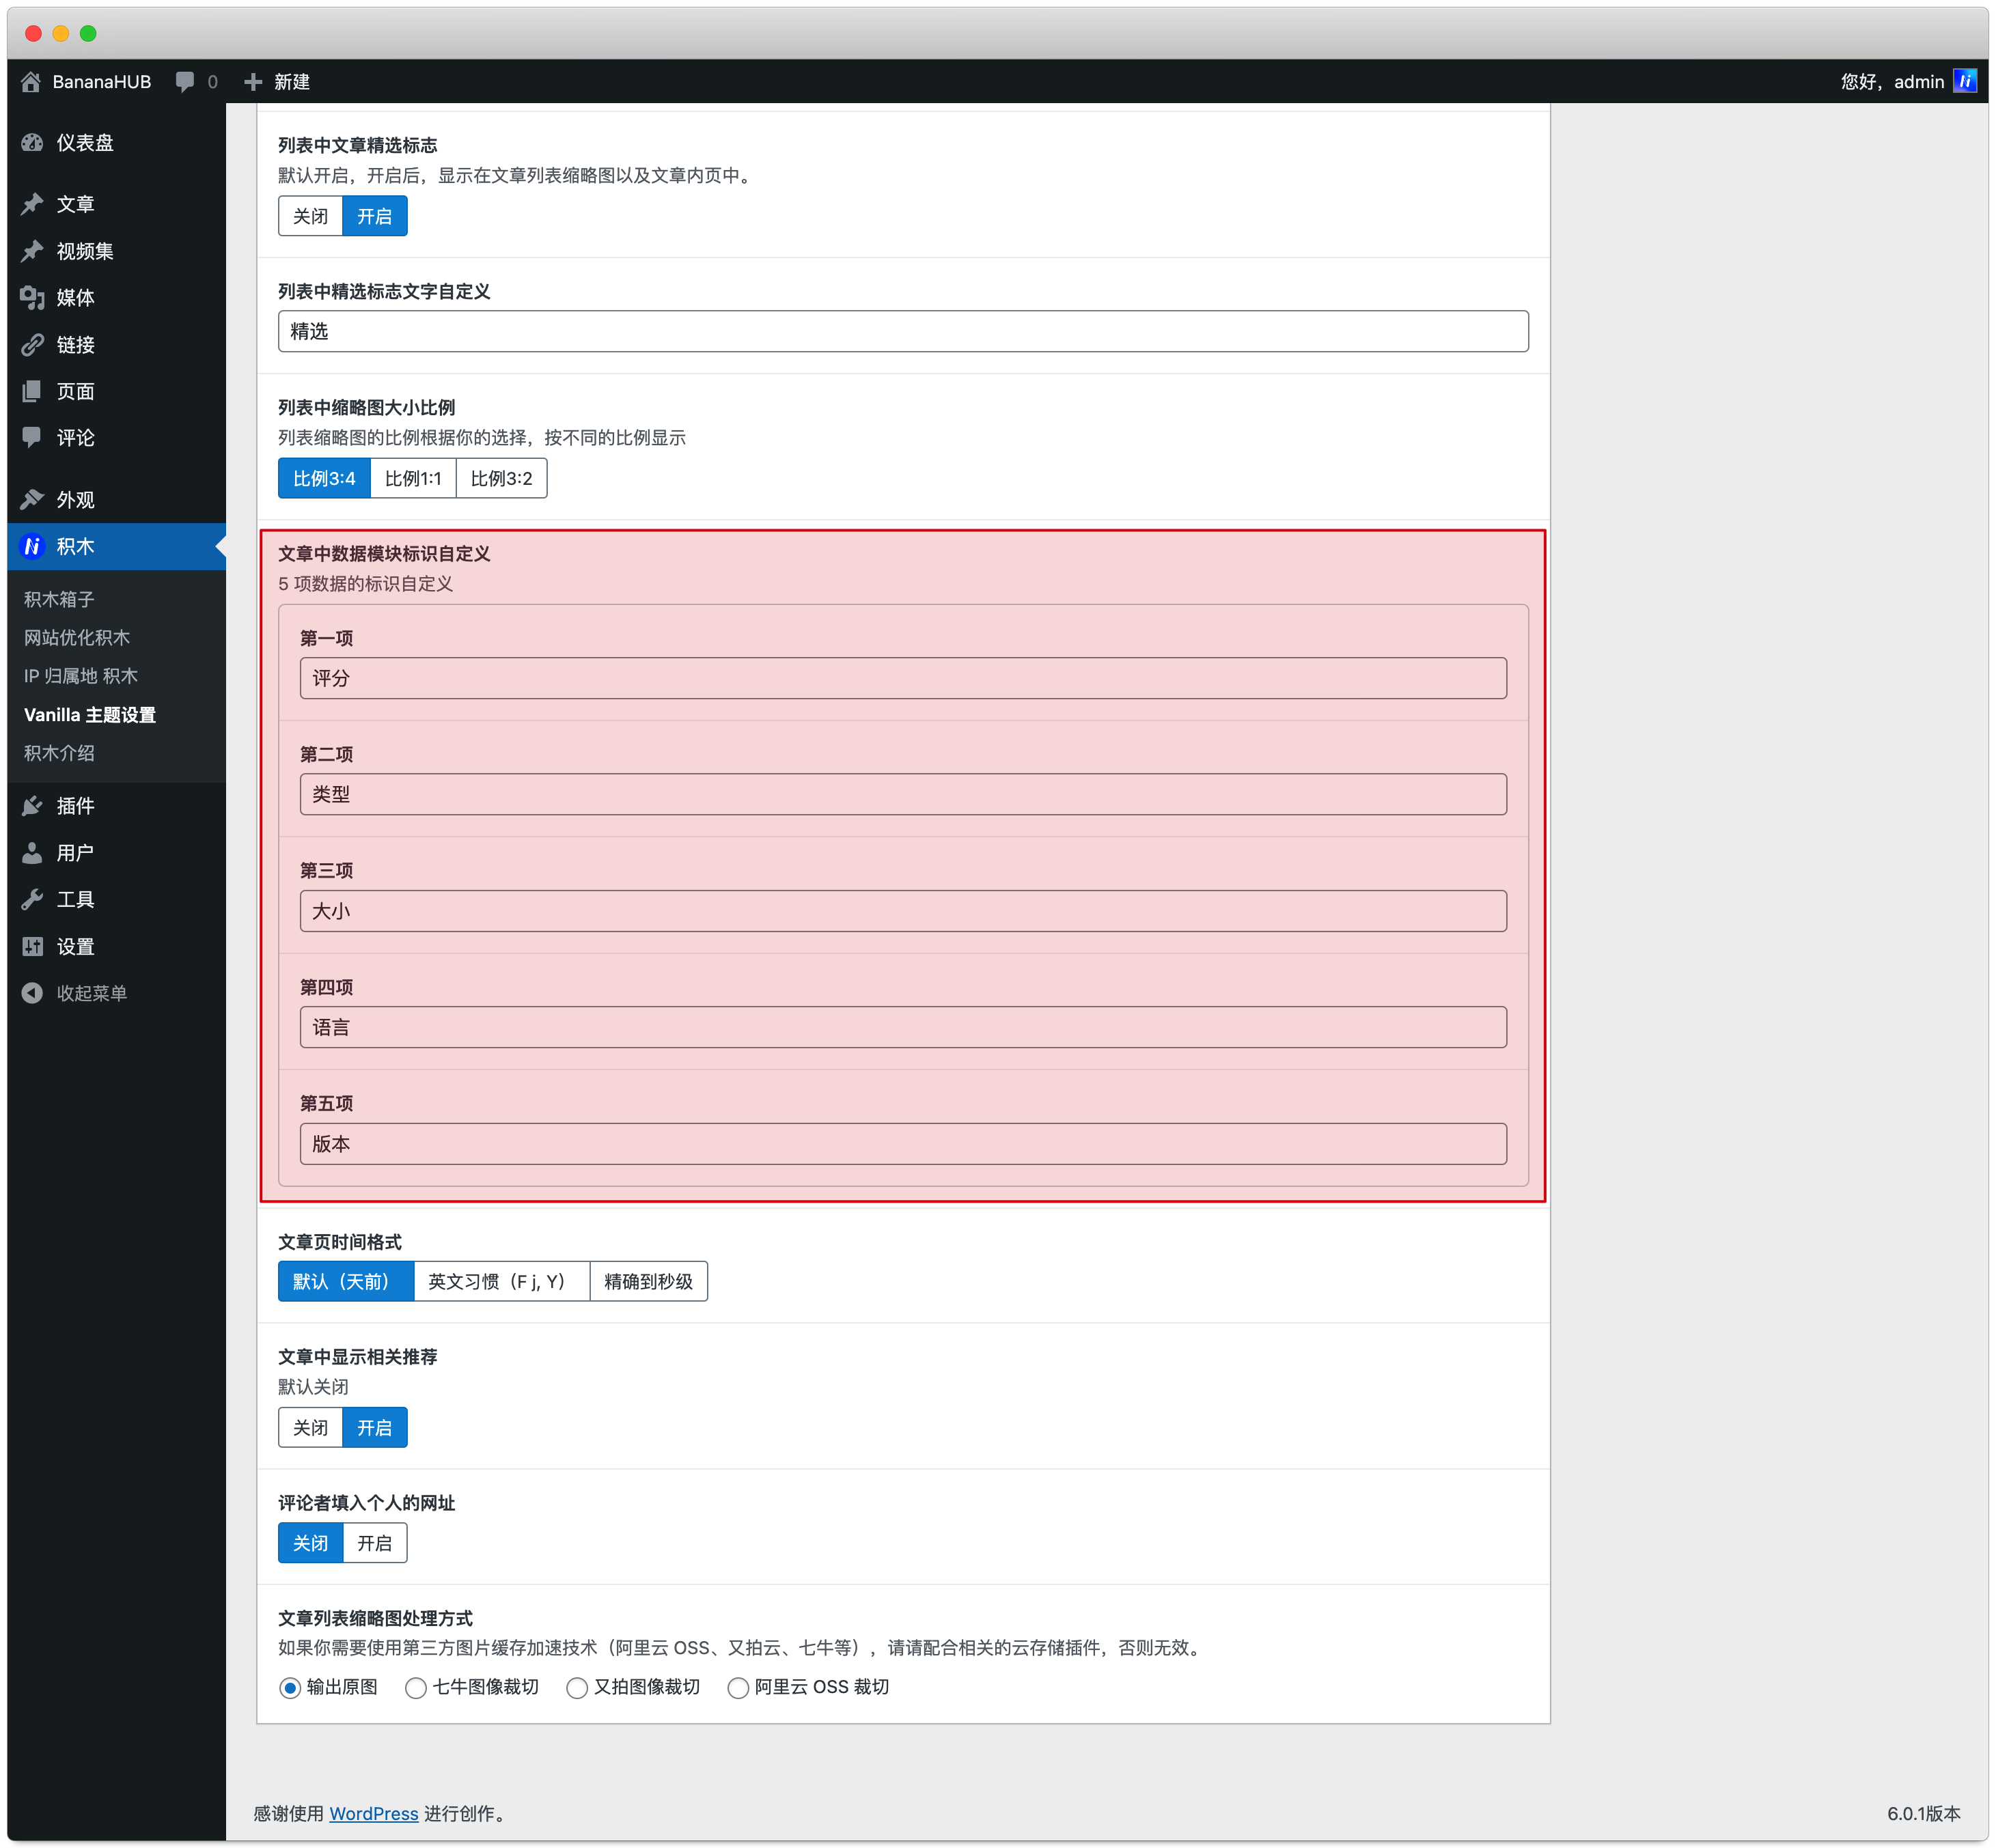Set 评论者填入个人的网址 to 开启
The width and height of the screenshot is (1996, 1848).
point(375,1543)
